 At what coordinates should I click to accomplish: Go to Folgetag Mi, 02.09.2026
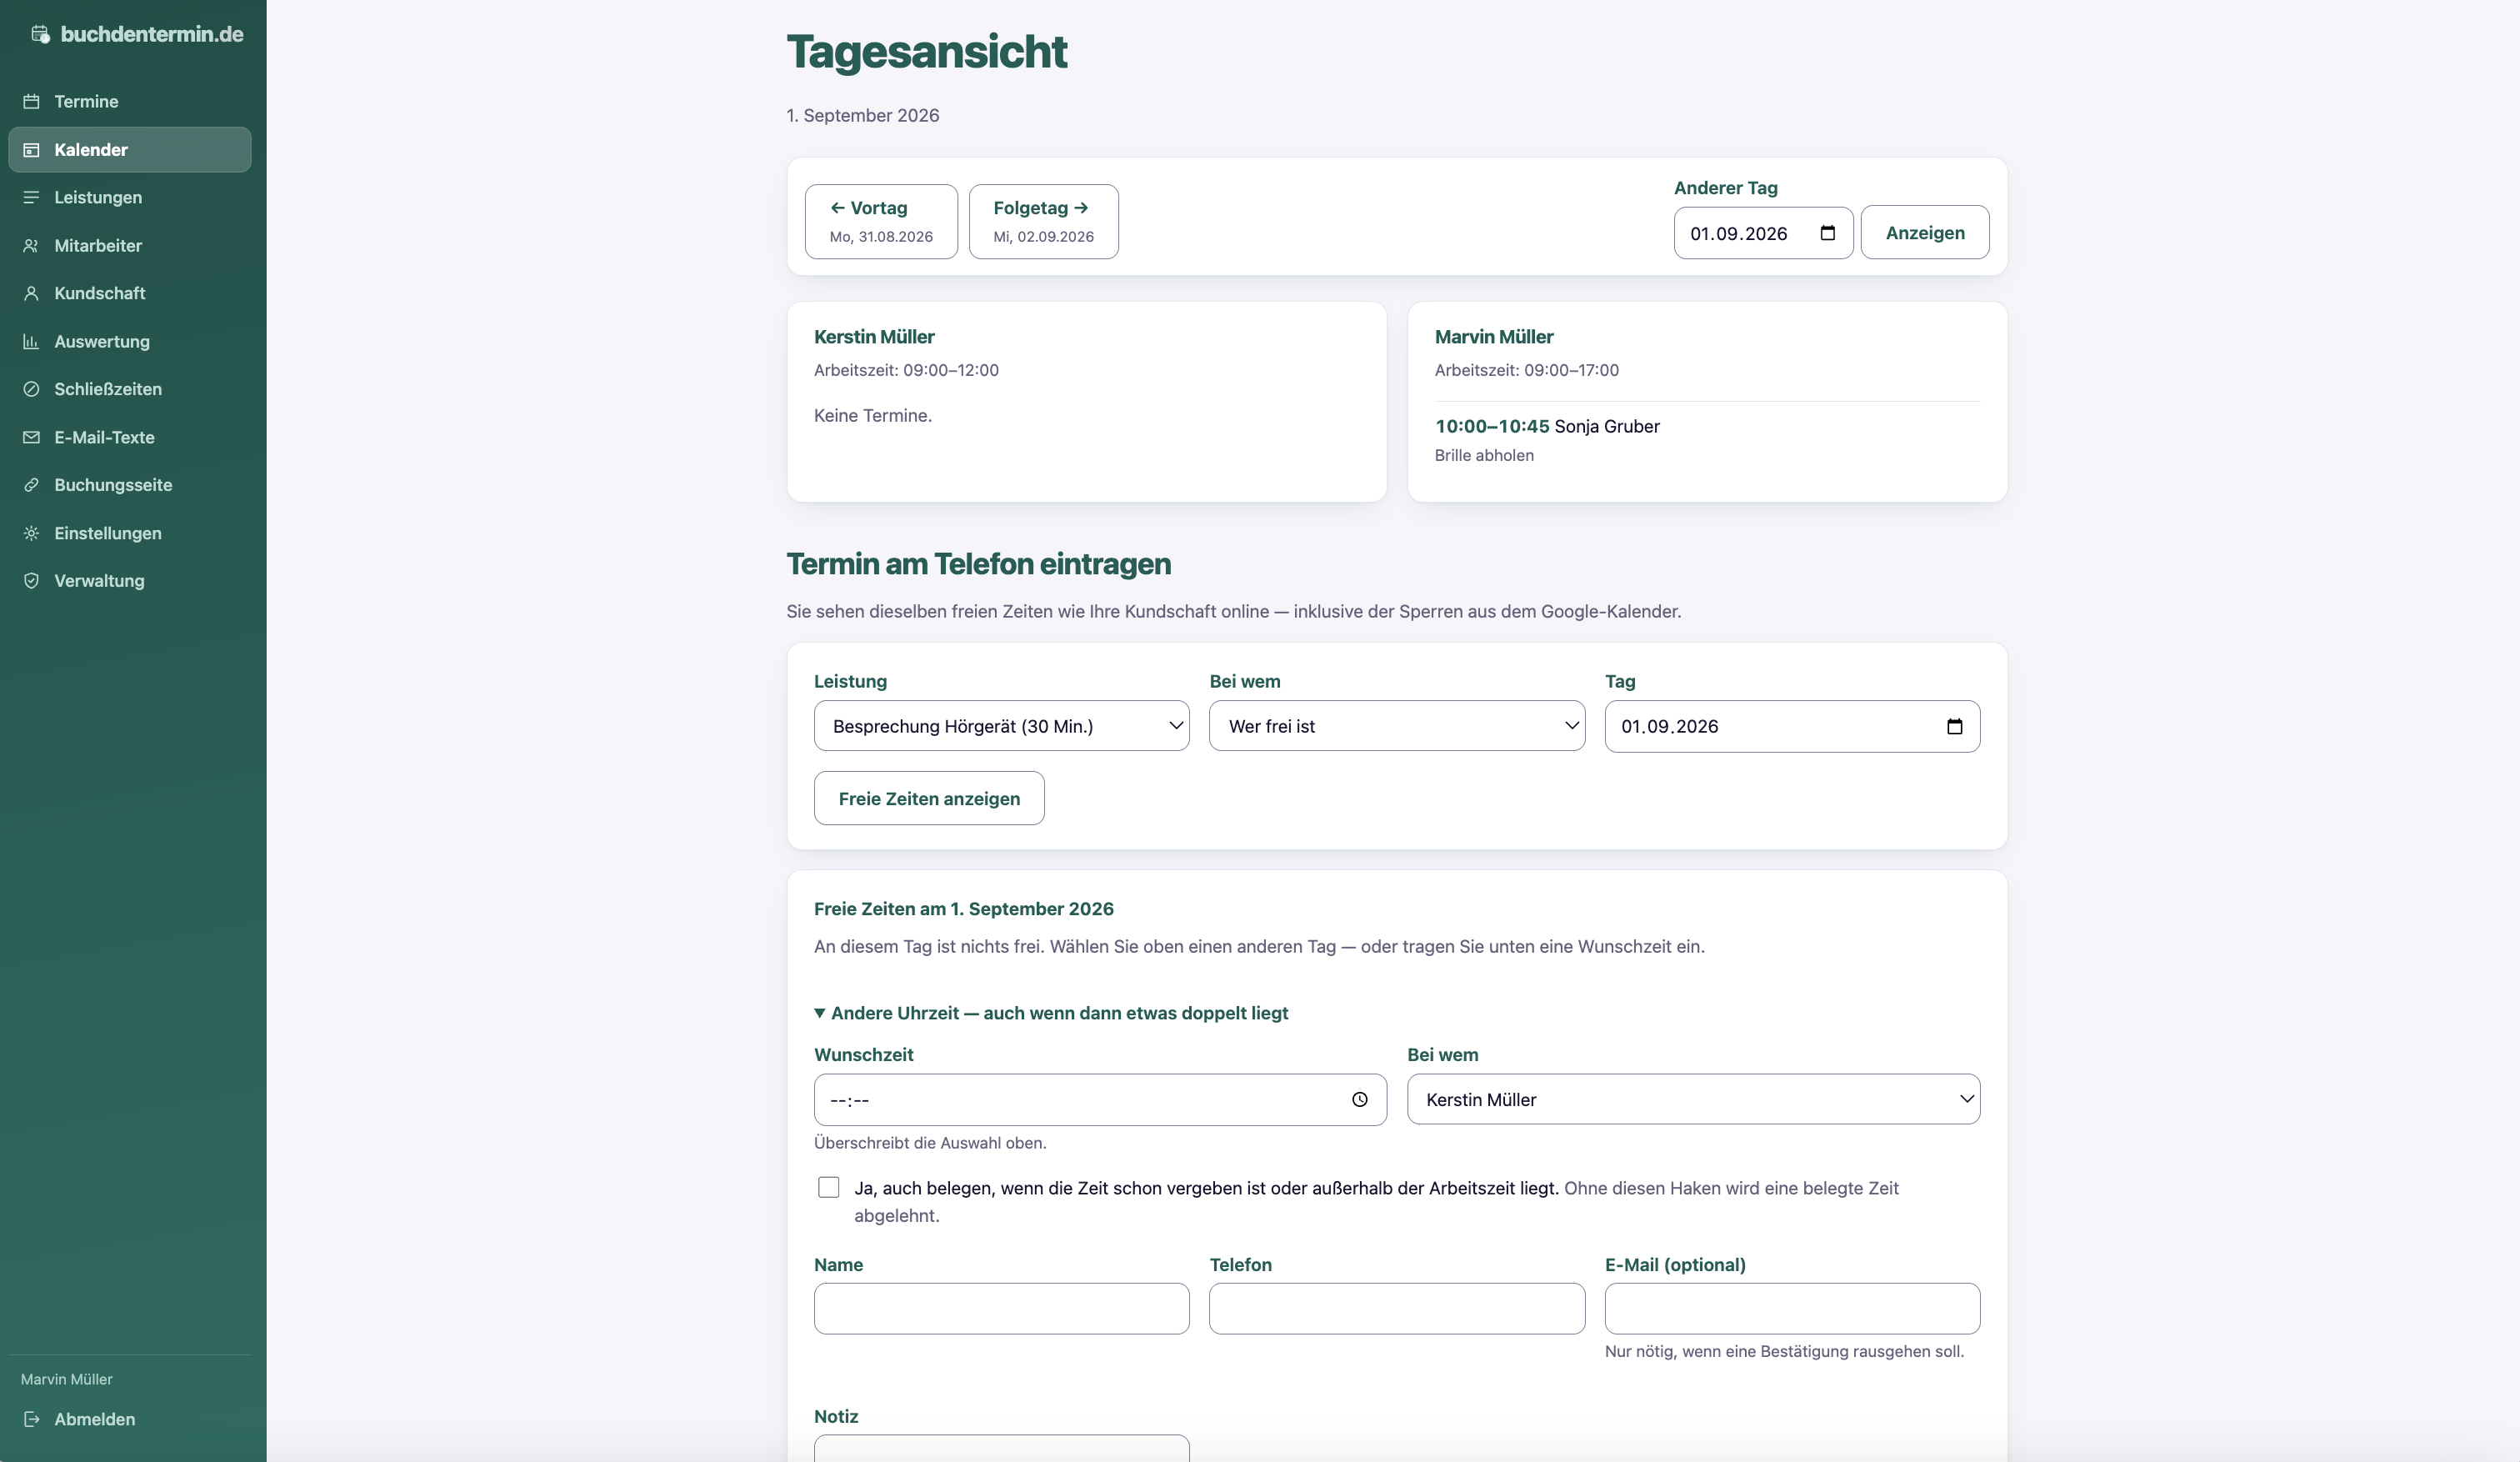click(1043, 221)
